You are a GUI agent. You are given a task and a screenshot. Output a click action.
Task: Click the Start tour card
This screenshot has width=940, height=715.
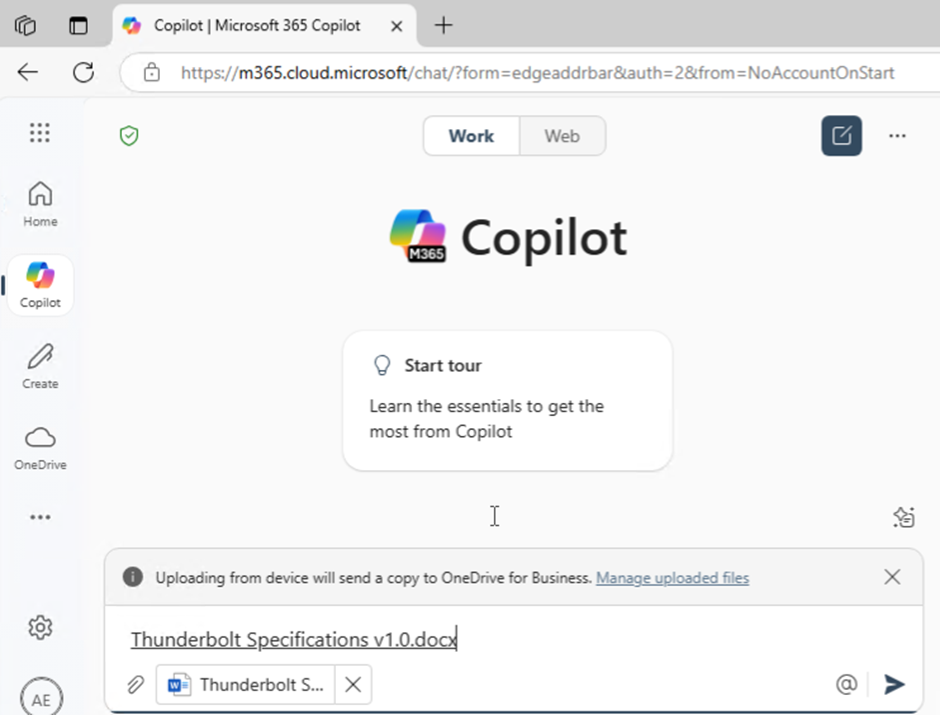(507, 400)
